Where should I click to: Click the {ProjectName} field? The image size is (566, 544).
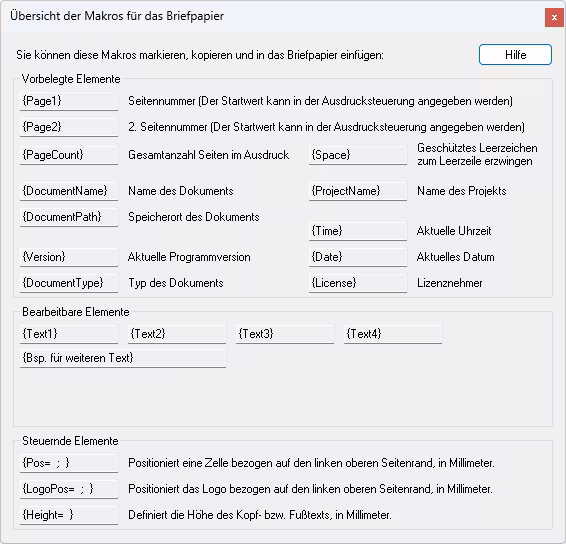tap(358, 191)
